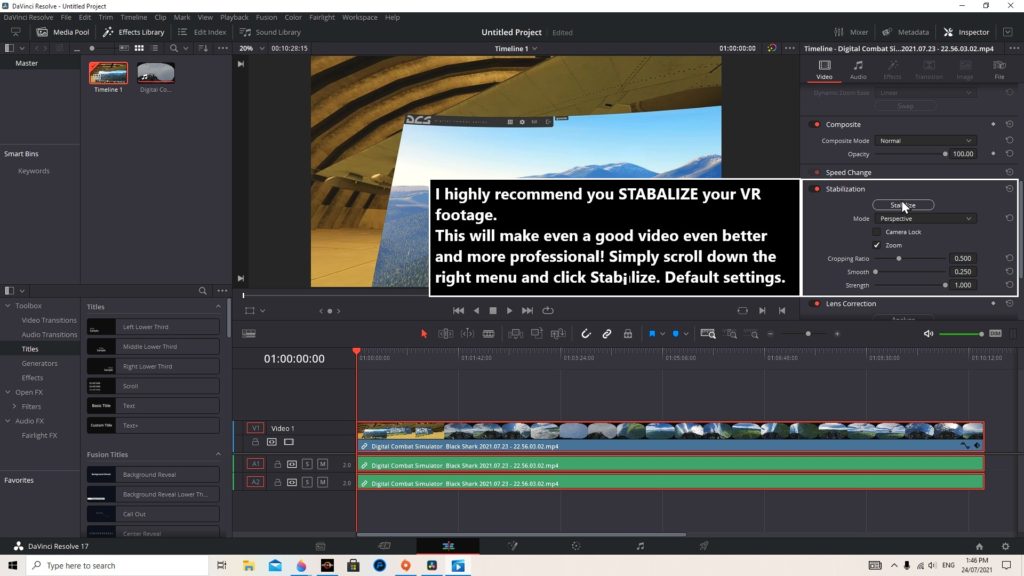Choose the Trim Edit Mode tool
1024x576 pixels.
[445, 334]
